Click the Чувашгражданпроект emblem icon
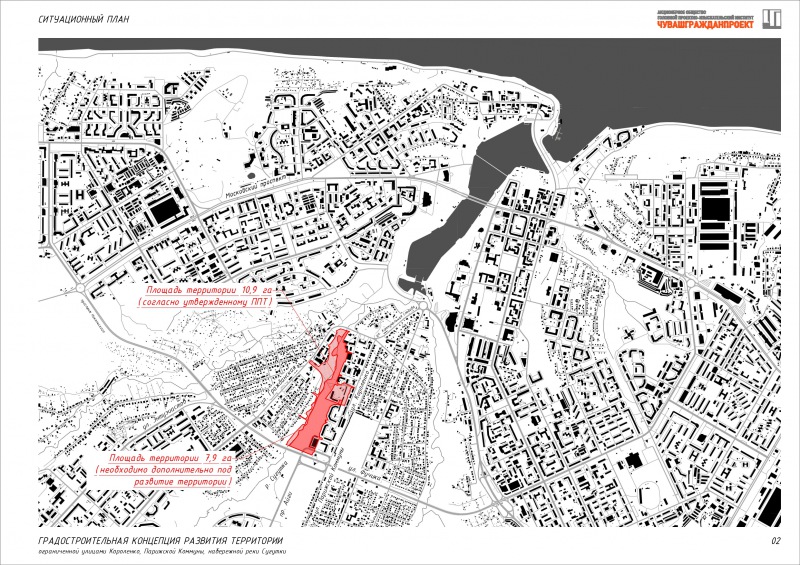Image resolution: width=800 pixels, height=565 pixels. click(771, 17)
